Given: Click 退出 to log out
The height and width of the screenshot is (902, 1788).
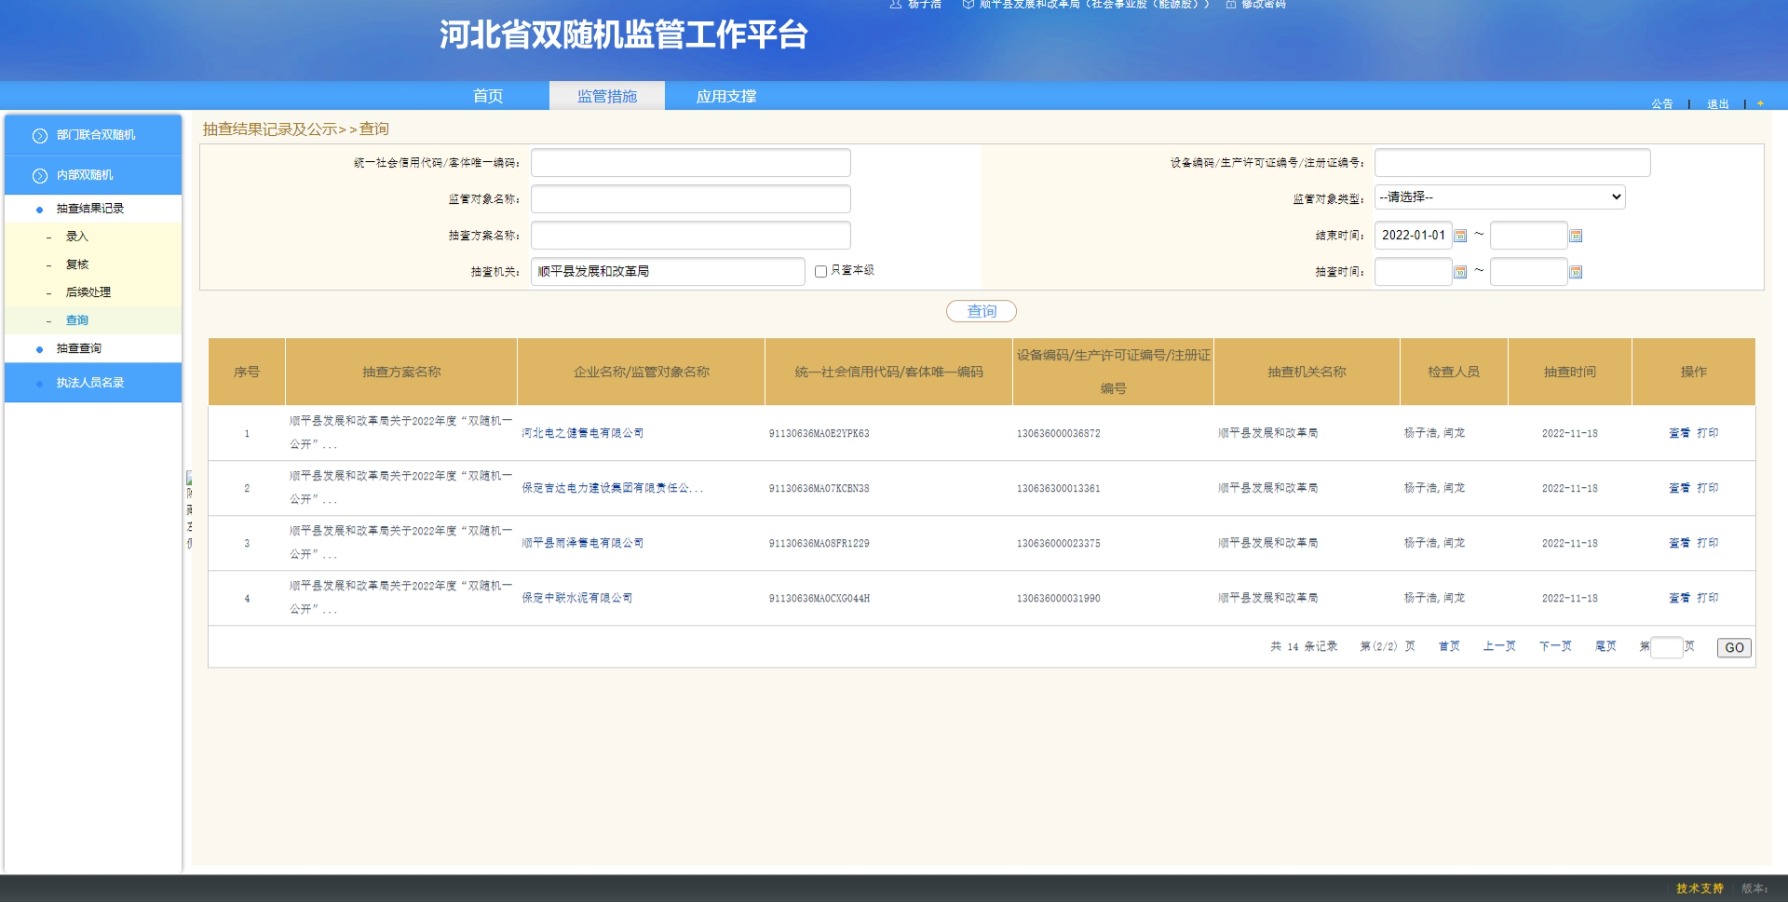Looking at the screenshot, I should click(1718, 104).
